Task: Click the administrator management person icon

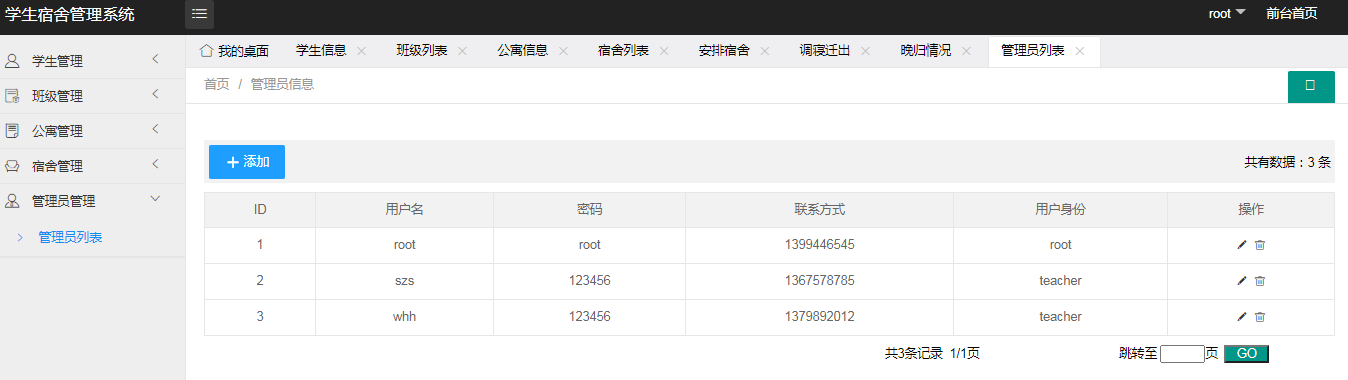Action: (12, 201)
